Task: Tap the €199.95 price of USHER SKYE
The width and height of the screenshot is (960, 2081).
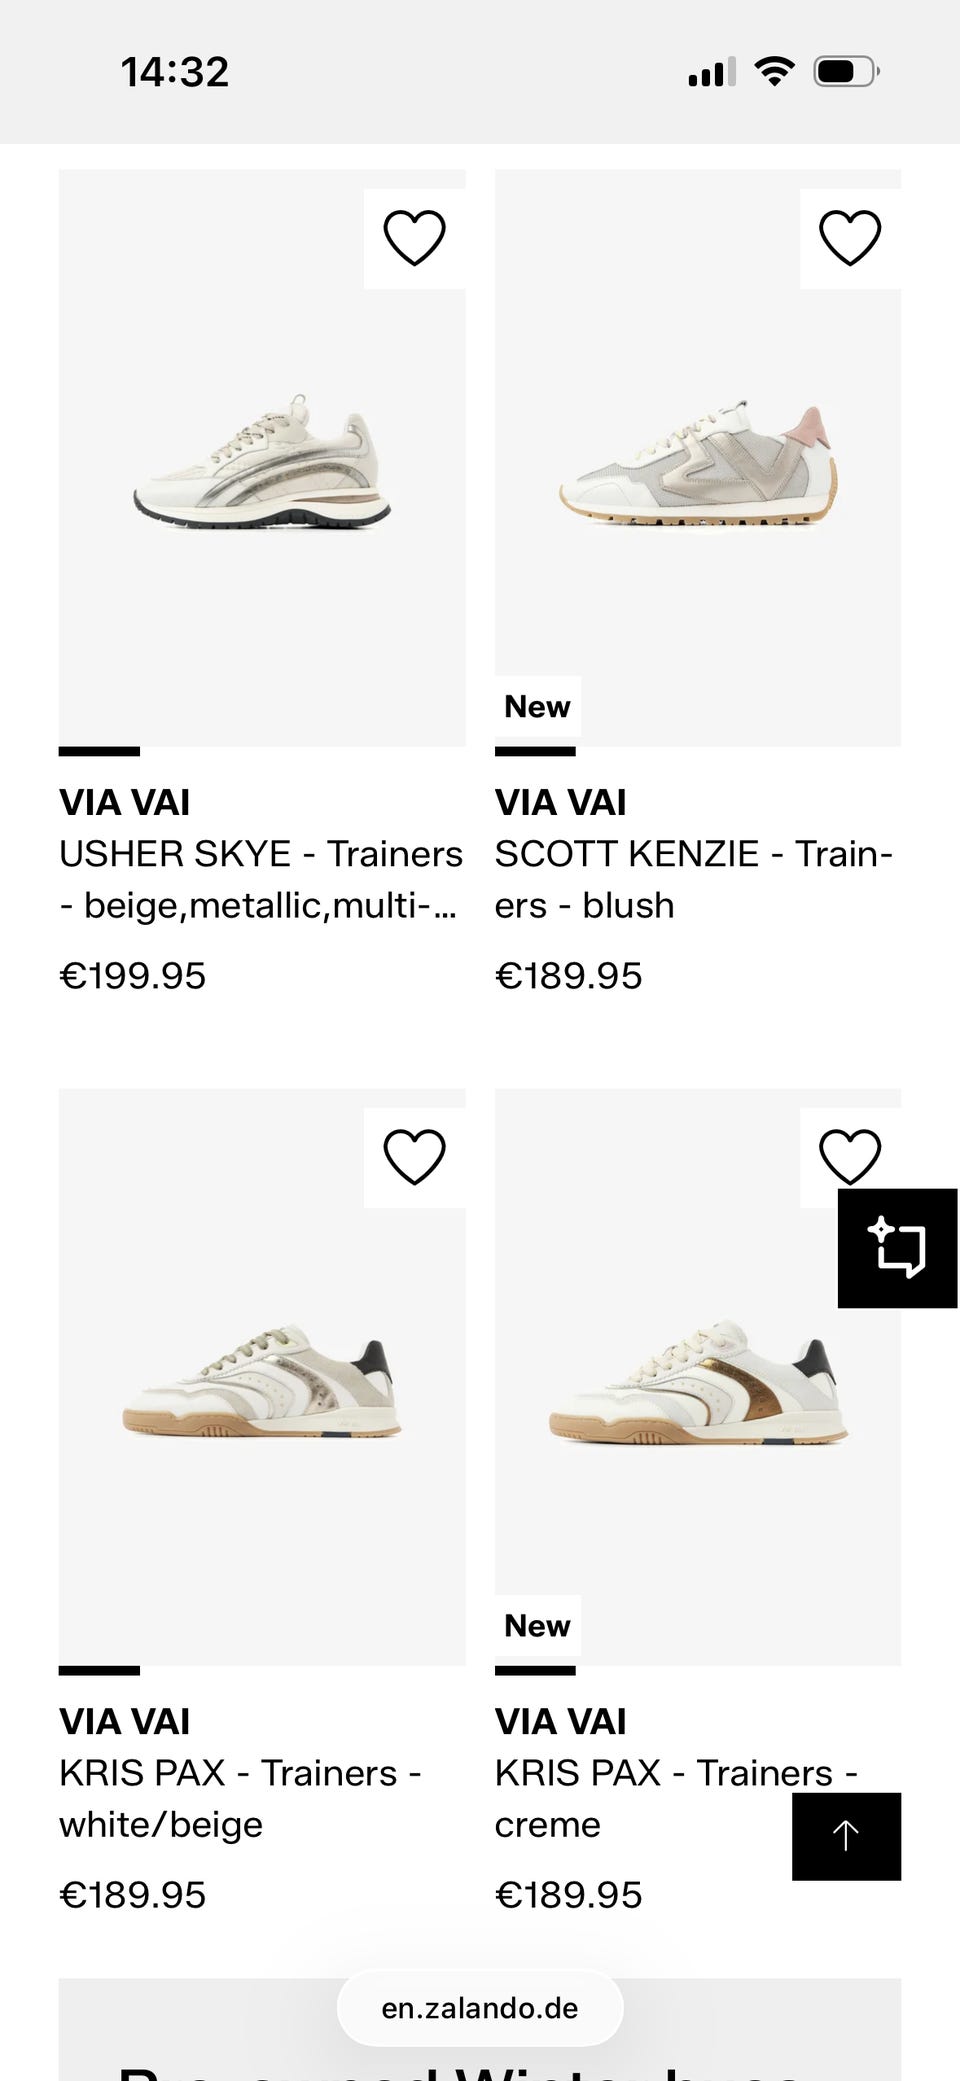Action: pos(133,975)
